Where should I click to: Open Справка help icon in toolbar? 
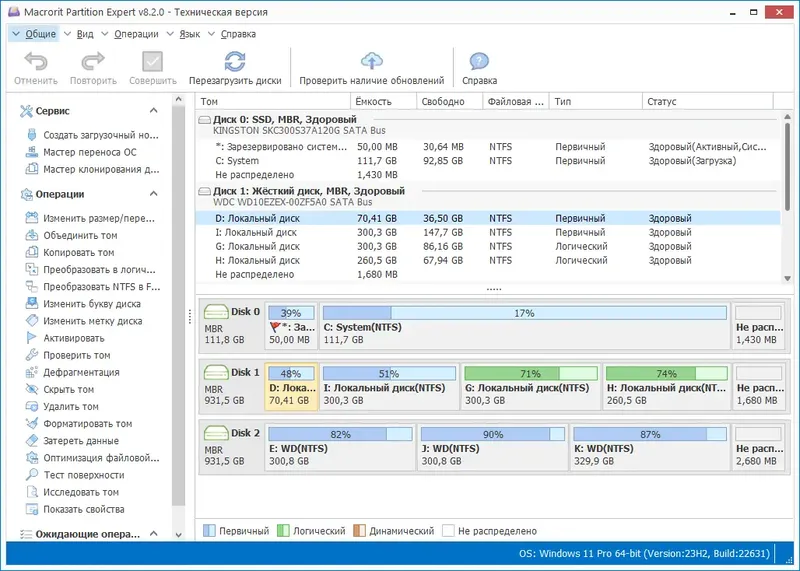point(479,62)
